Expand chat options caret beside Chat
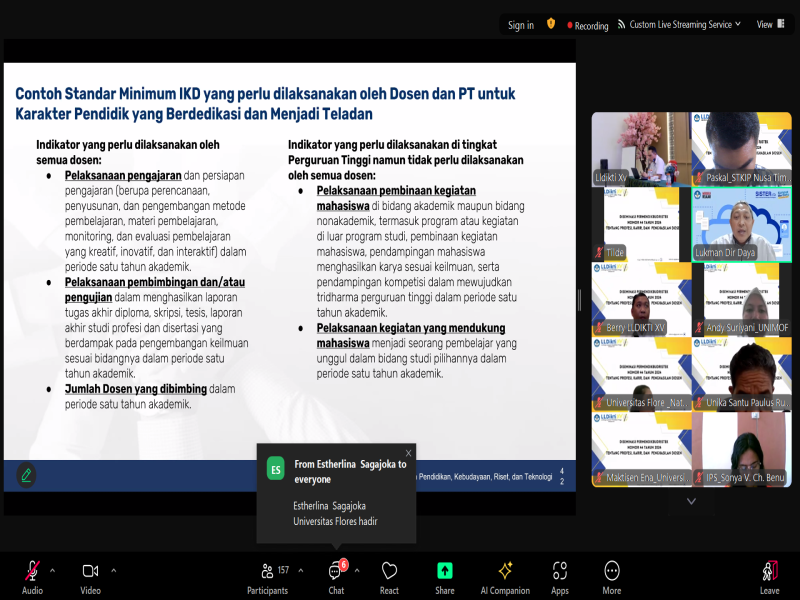800x600 pixels. [x=357, y=570]
